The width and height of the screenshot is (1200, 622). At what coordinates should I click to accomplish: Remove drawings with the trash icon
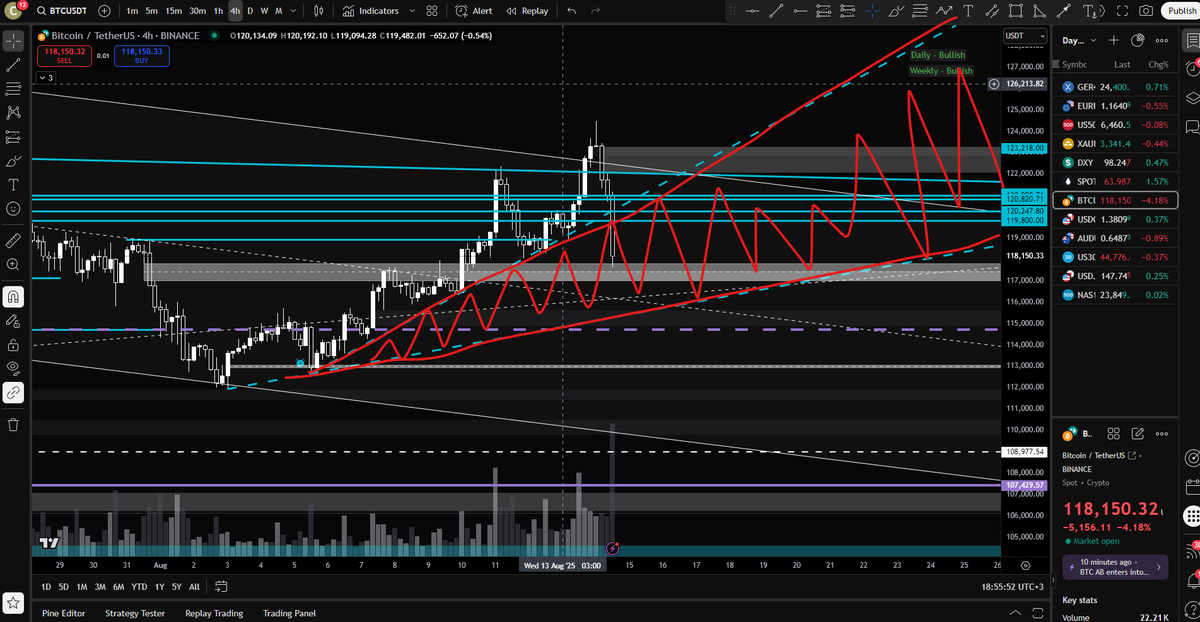(13, 424)
